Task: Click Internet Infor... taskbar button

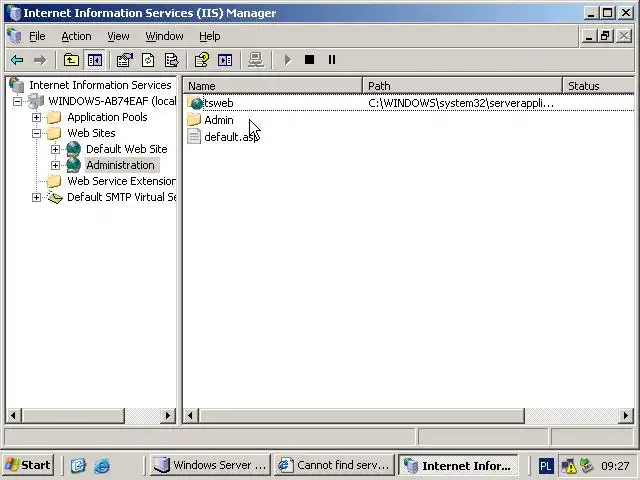Action: 458,465
